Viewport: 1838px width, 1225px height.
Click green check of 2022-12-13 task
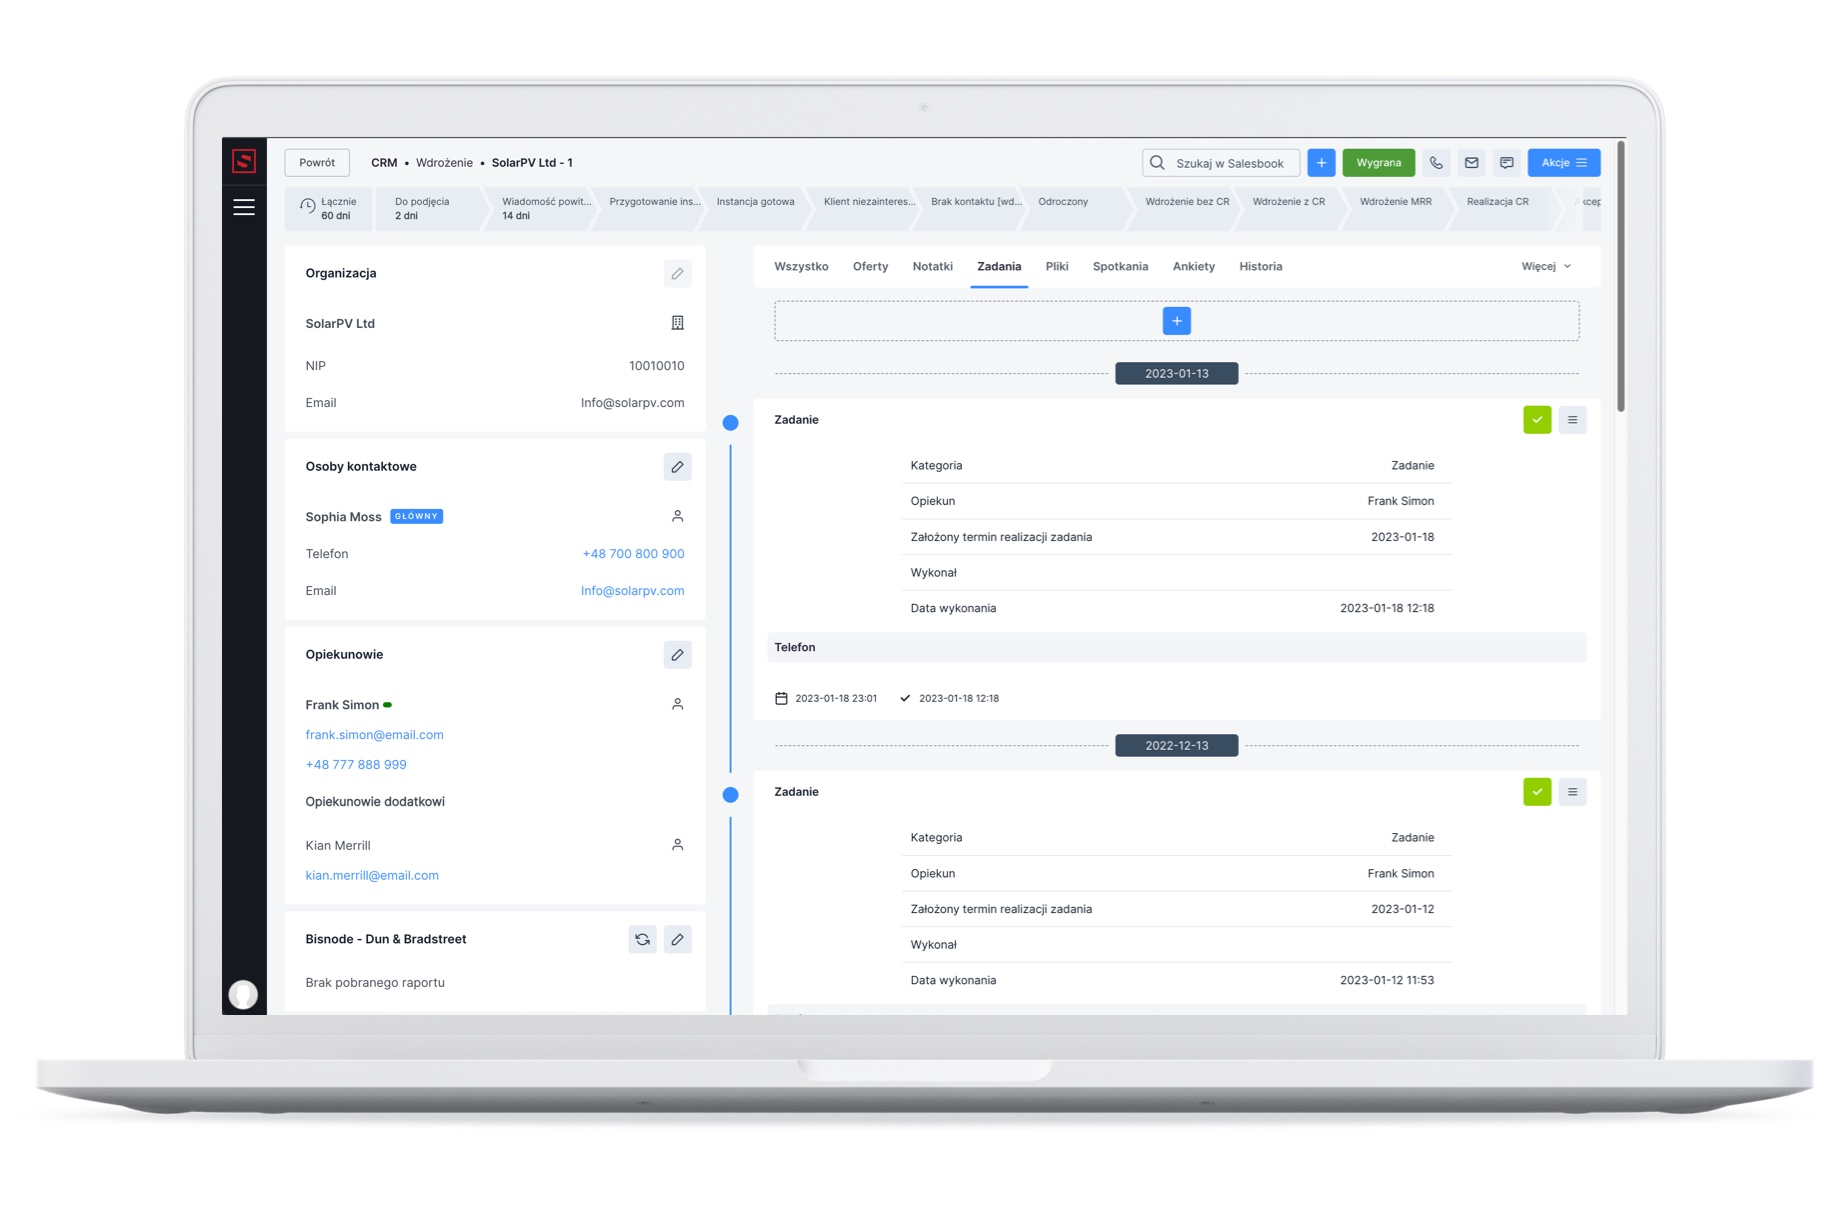[1537, 792]
